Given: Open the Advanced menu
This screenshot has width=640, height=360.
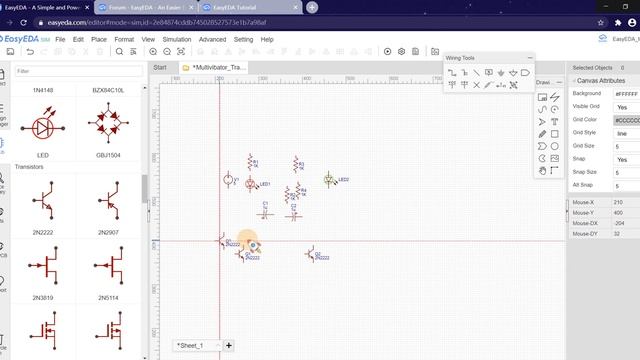Looking at the screenshot, I should tap(212, 40).
